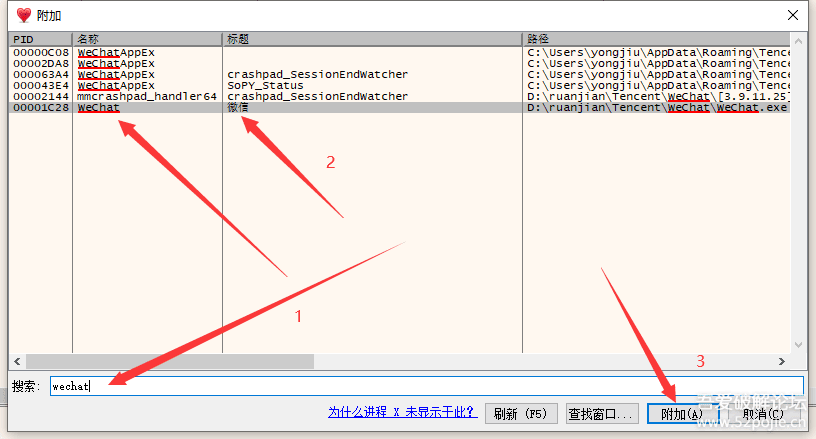Click the path ending in [3.9.11.25]
This screenshot has height=439, width=816.
(x=658, y=96)
